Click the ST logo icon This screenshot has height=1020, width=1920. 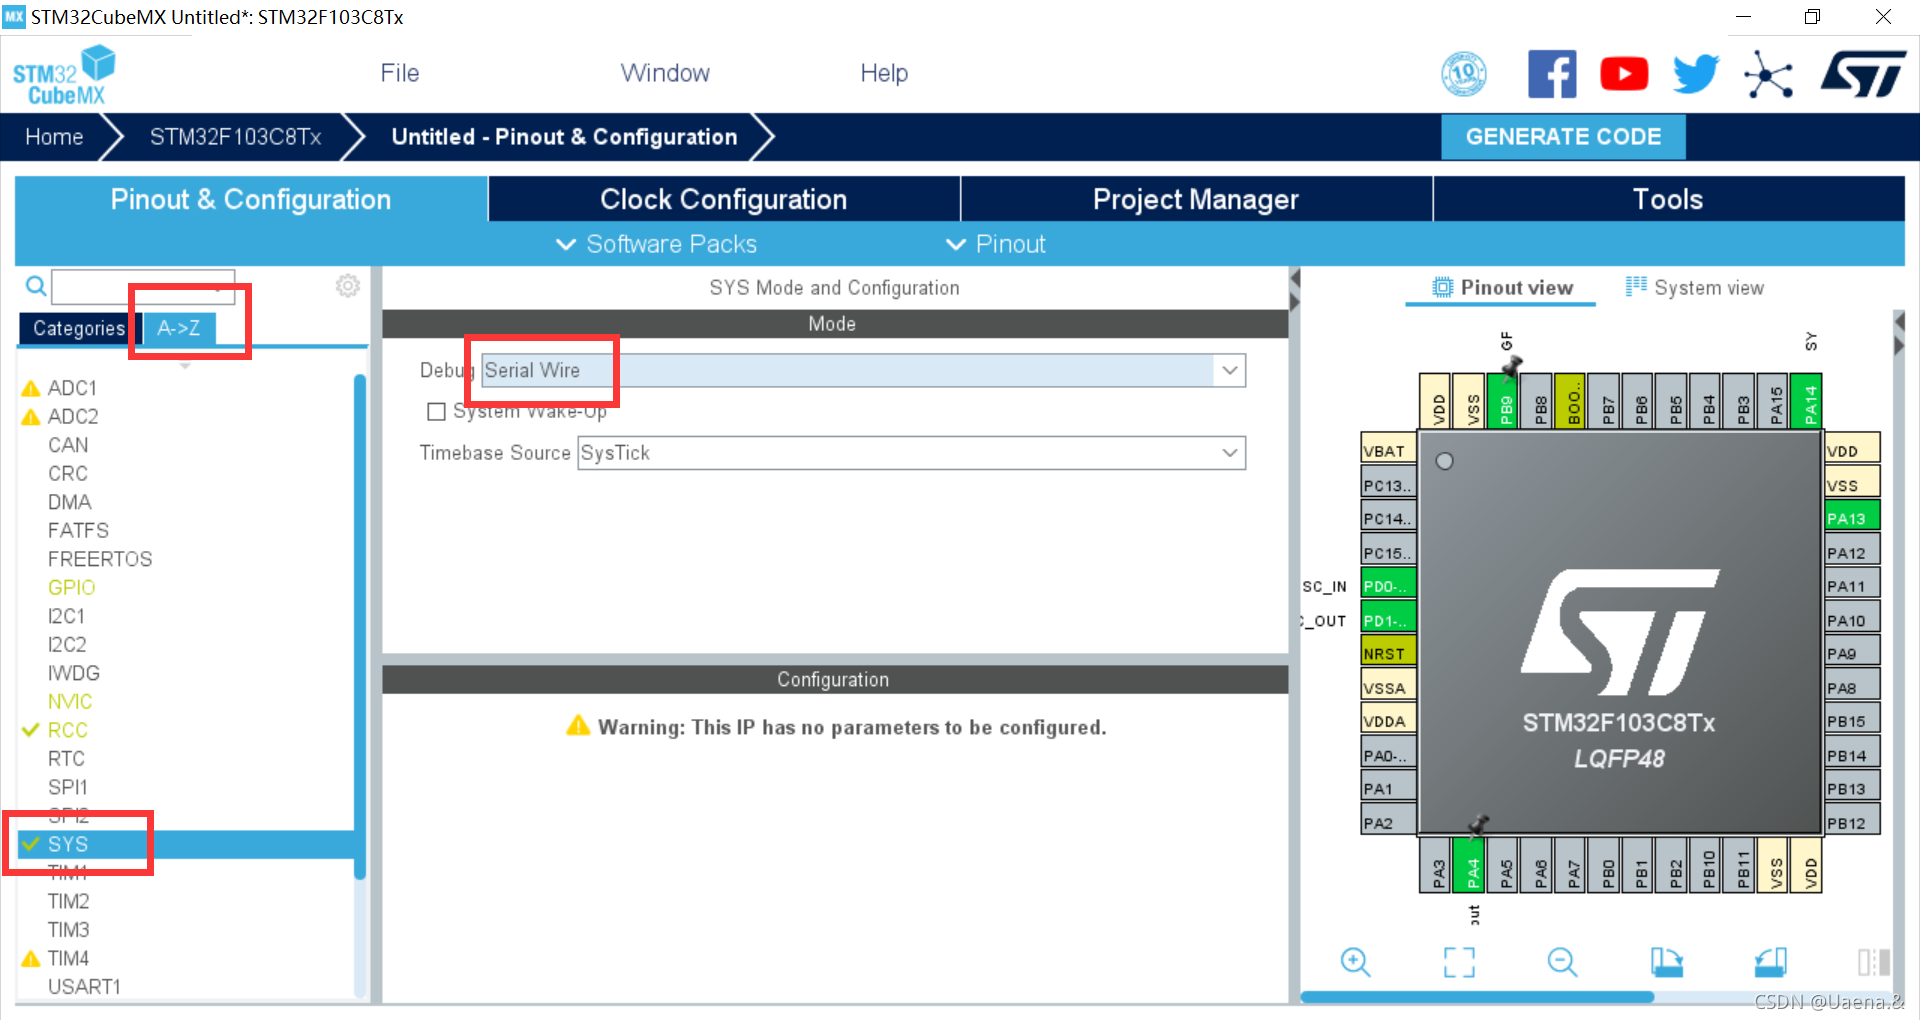1863,74
